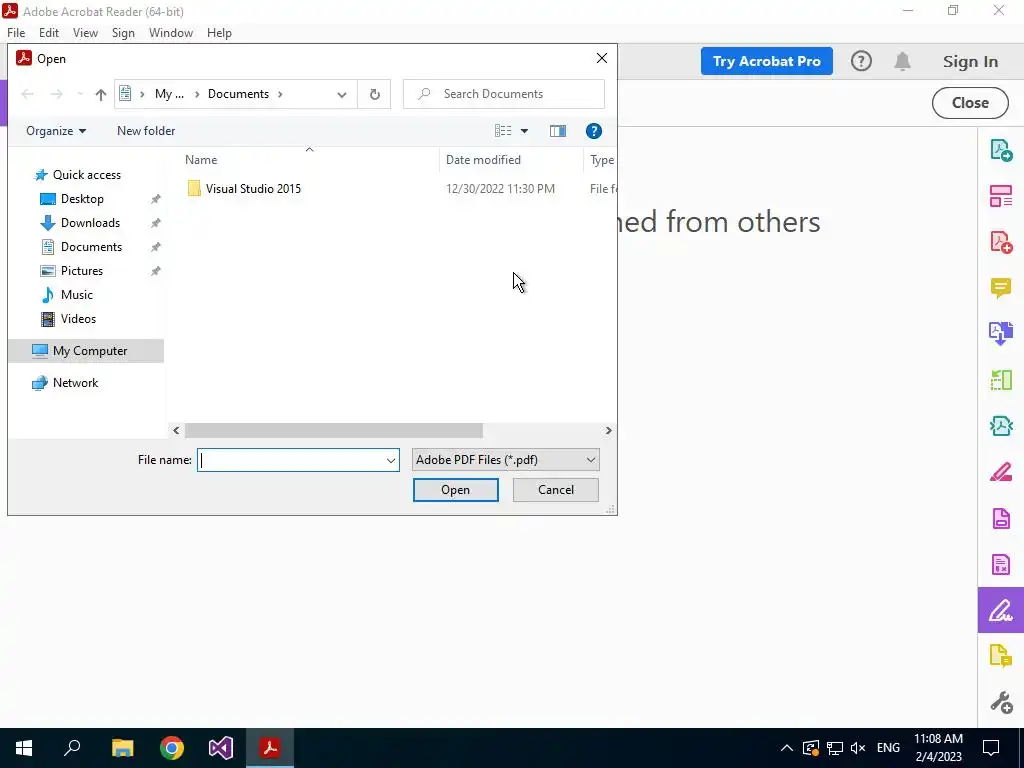Click the Search Documents field
This screenshot has height=768, width=1024.
[x=504, y=94]
